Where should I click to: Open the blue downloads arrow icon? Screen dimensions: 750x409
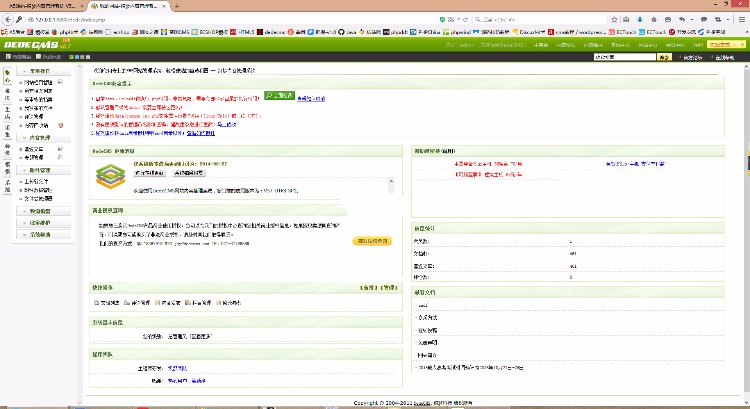(x=640, y=20)
